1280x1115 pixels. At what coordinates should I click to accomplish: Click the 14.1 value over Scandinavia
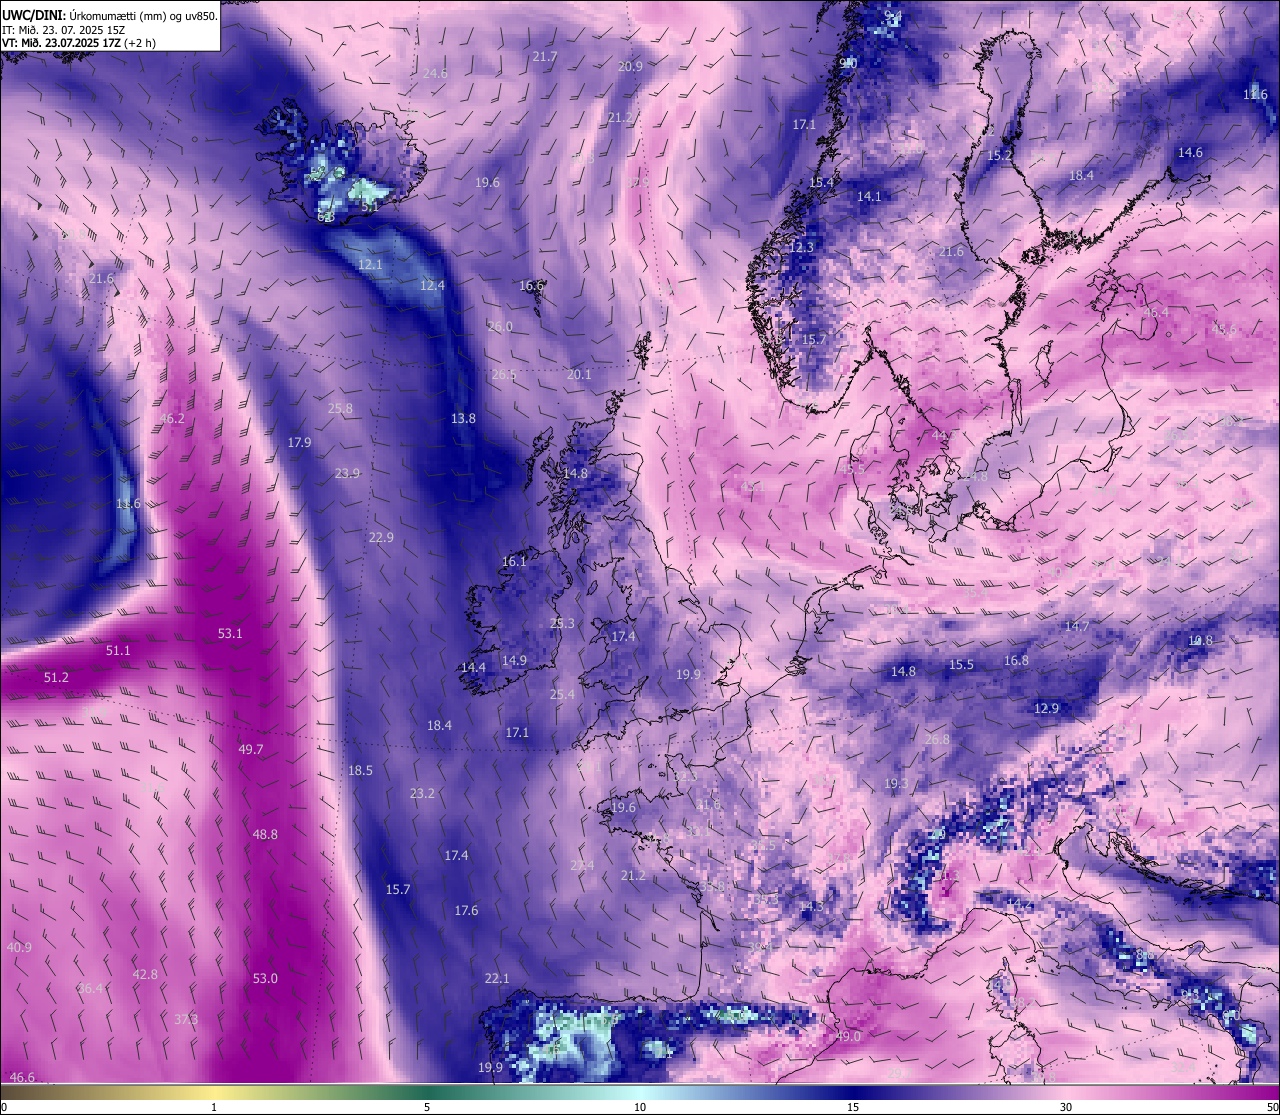click(869, 196)
